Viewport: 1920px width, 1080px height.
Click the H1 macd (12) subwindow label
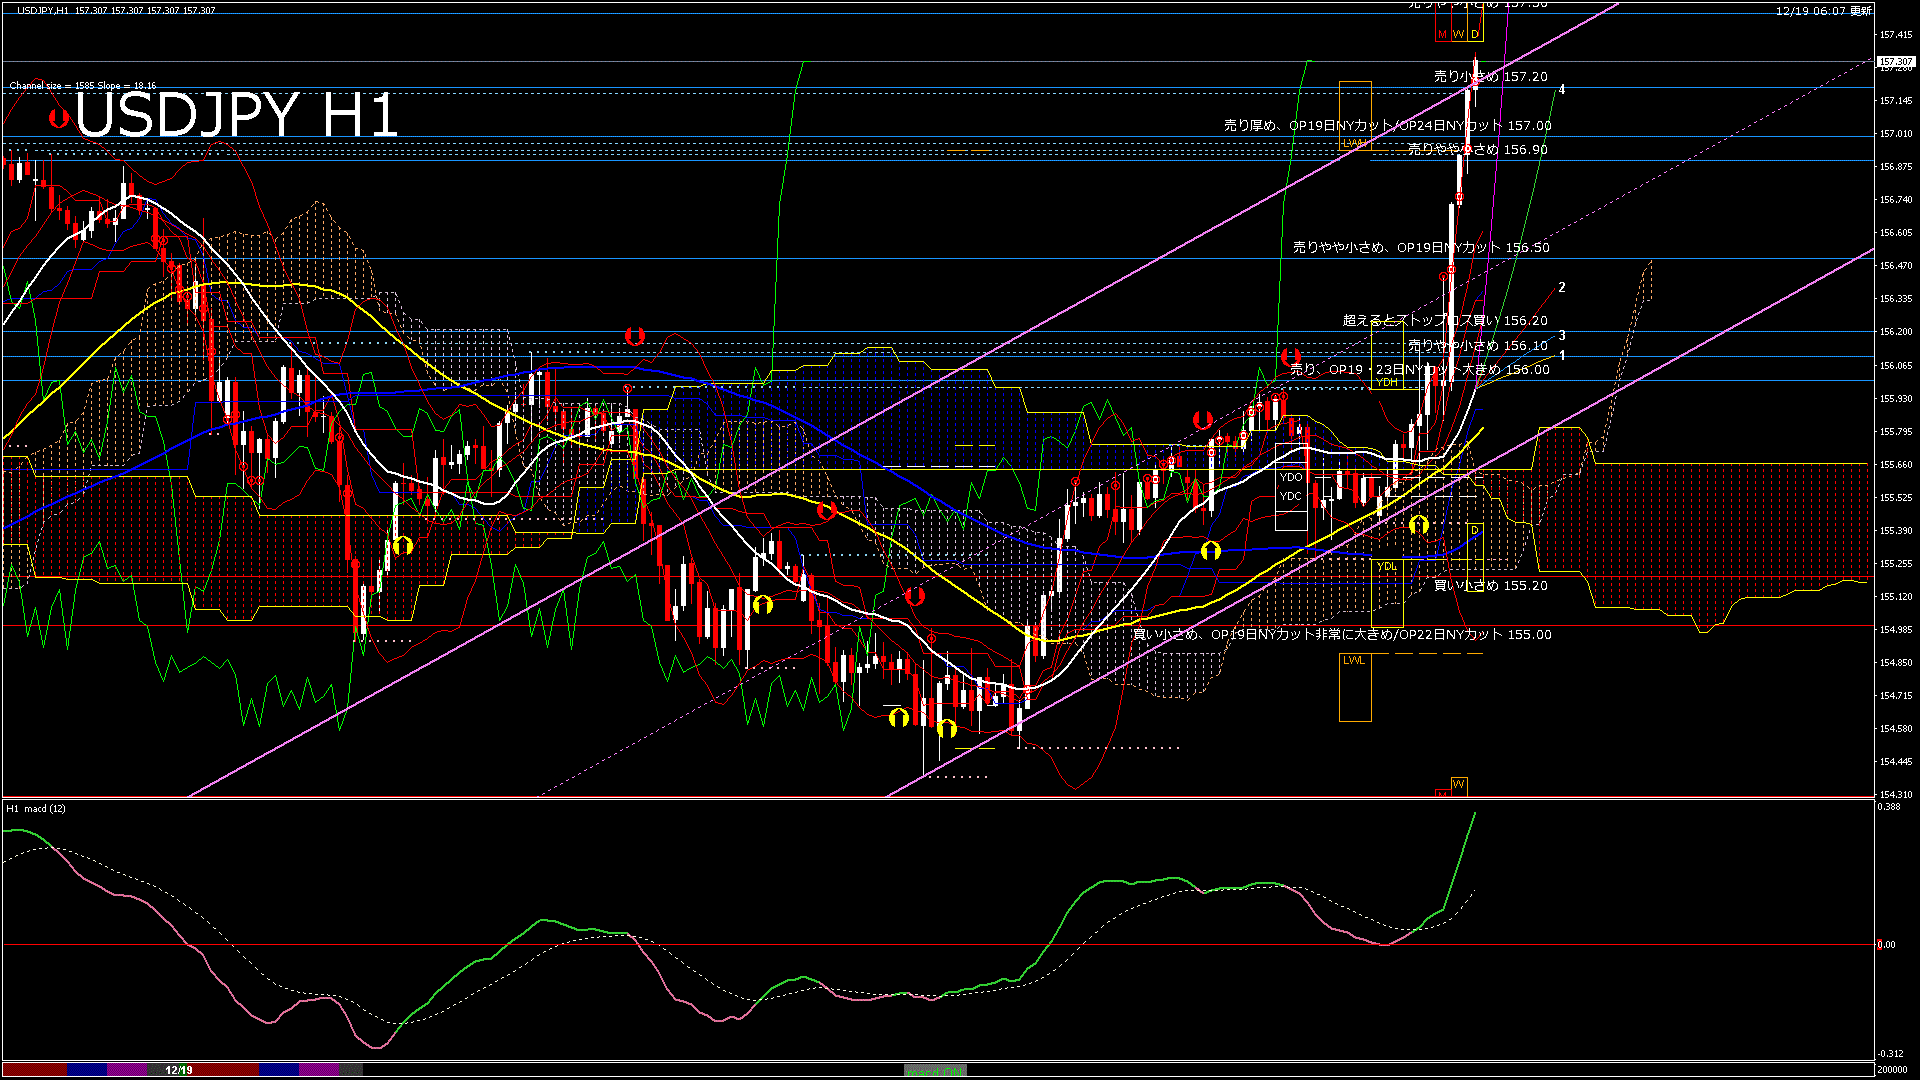click(x=36, y=808)
